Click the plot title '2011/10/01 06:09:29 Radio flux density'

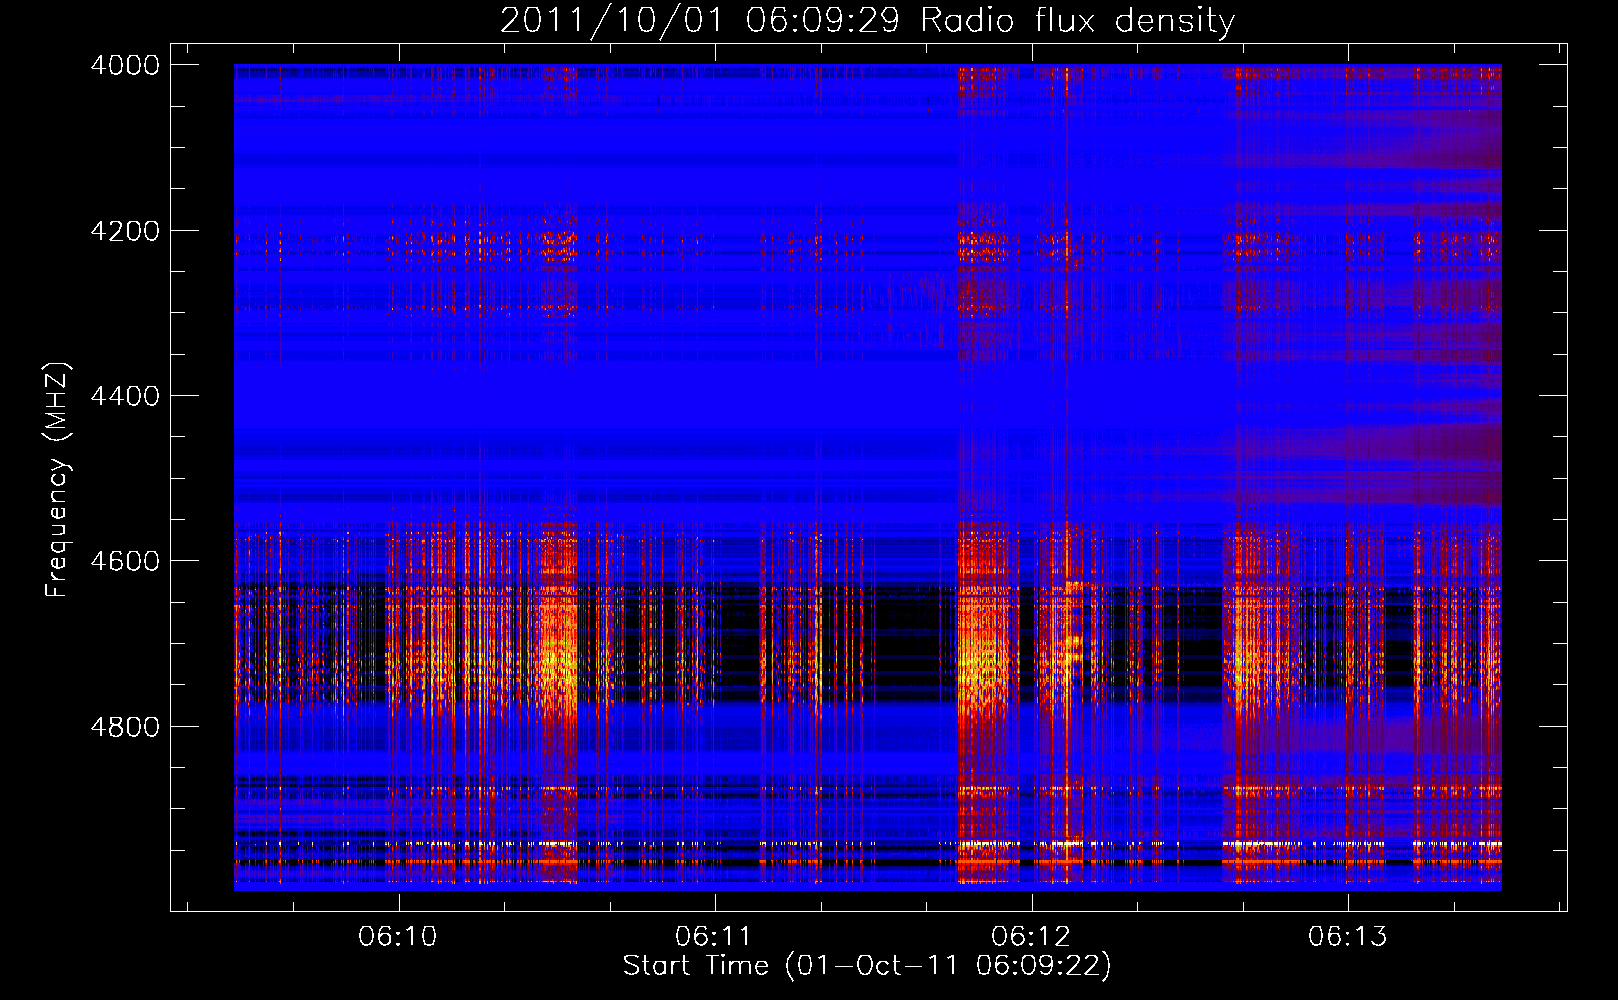[867, 20]
